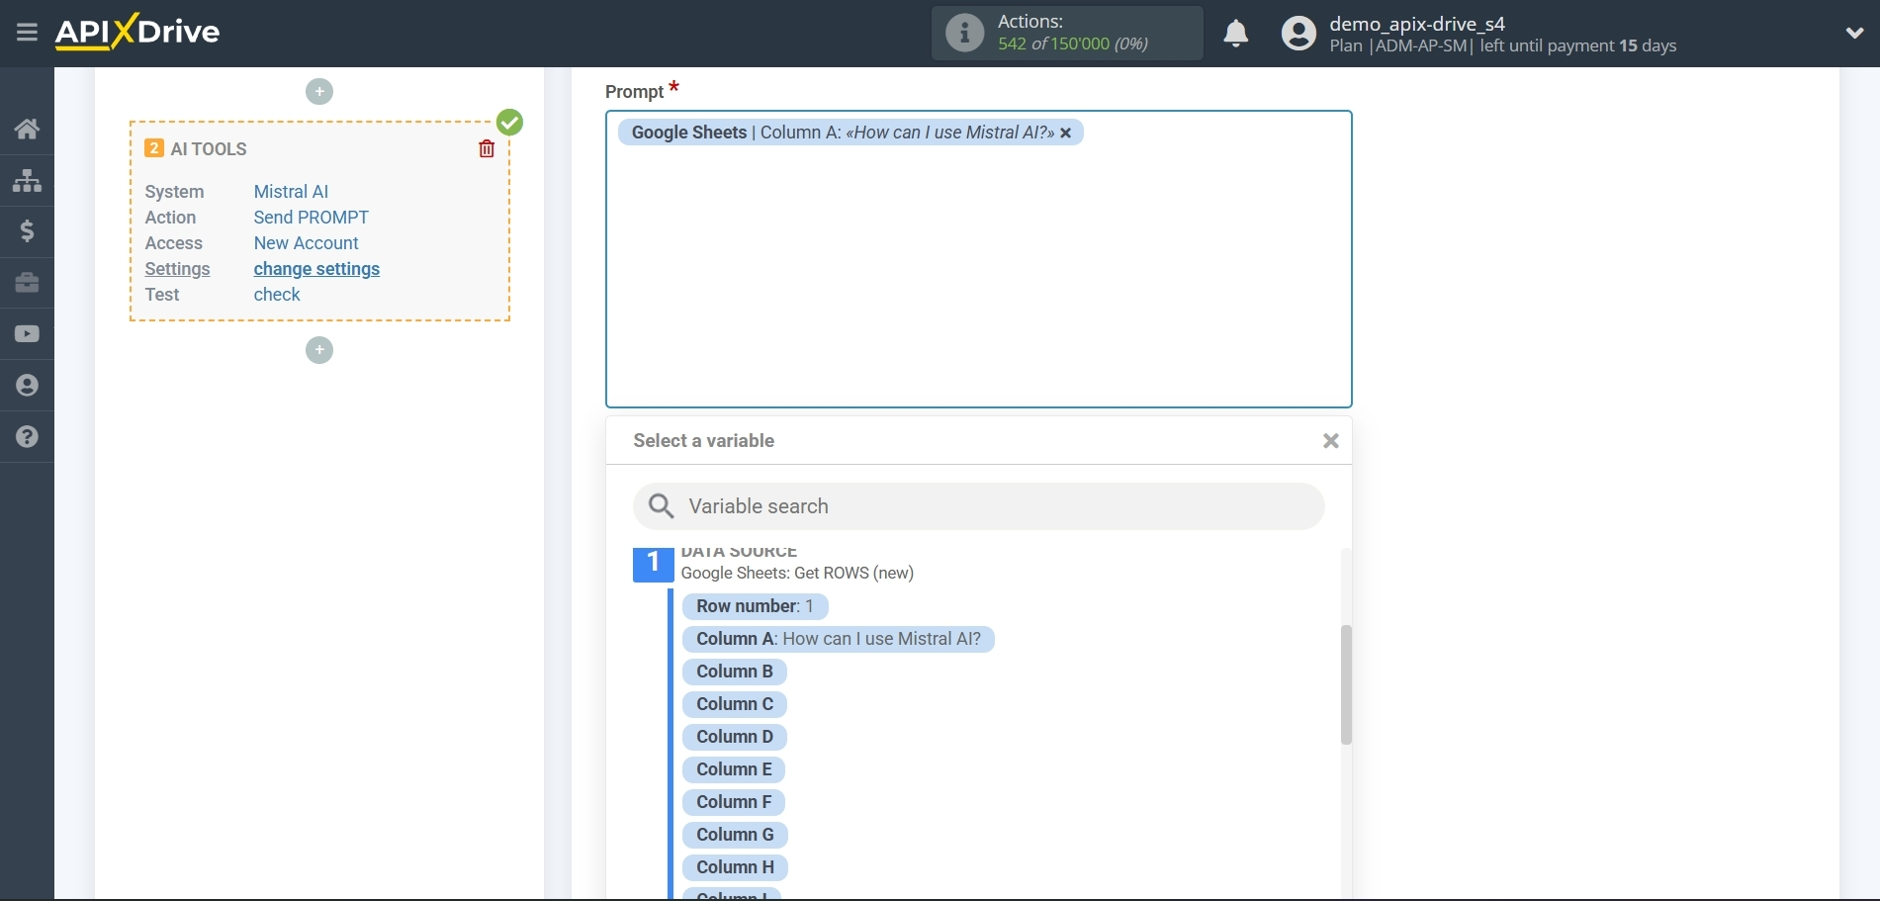Close the 'Select a variable' panel
Viewport: 1880px width, 901px height.
click(x=1330, y=441)
